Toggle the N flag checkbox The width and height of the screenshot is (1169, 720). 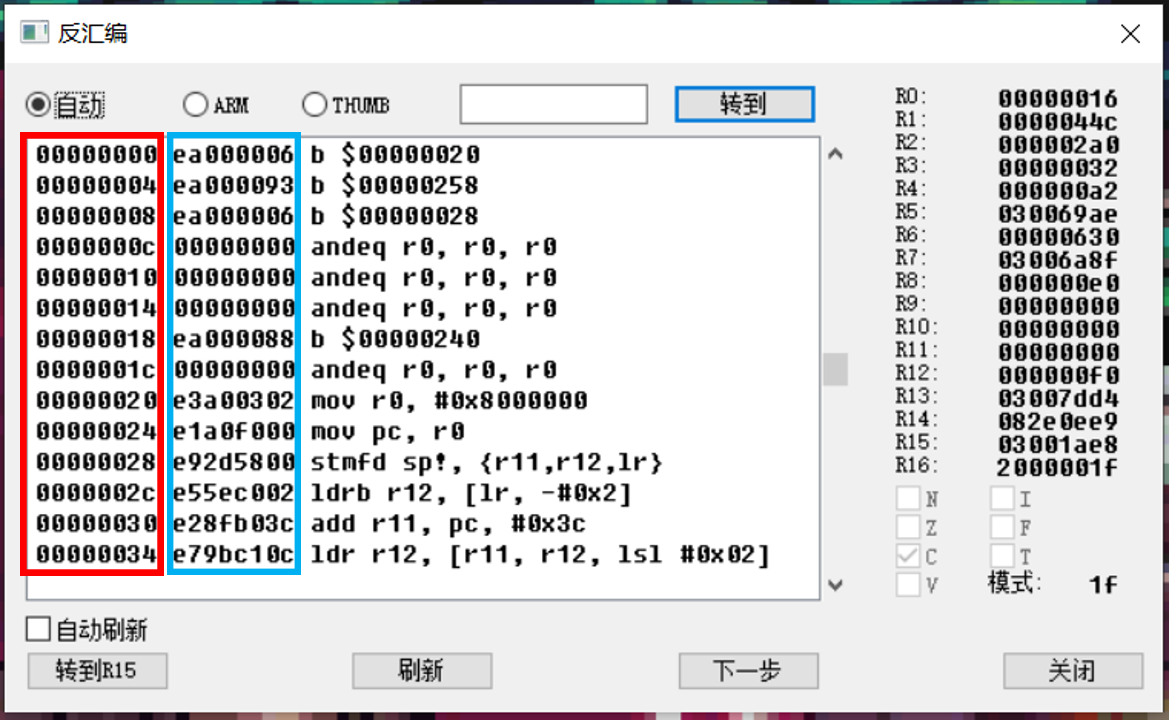tap(907, 498)
